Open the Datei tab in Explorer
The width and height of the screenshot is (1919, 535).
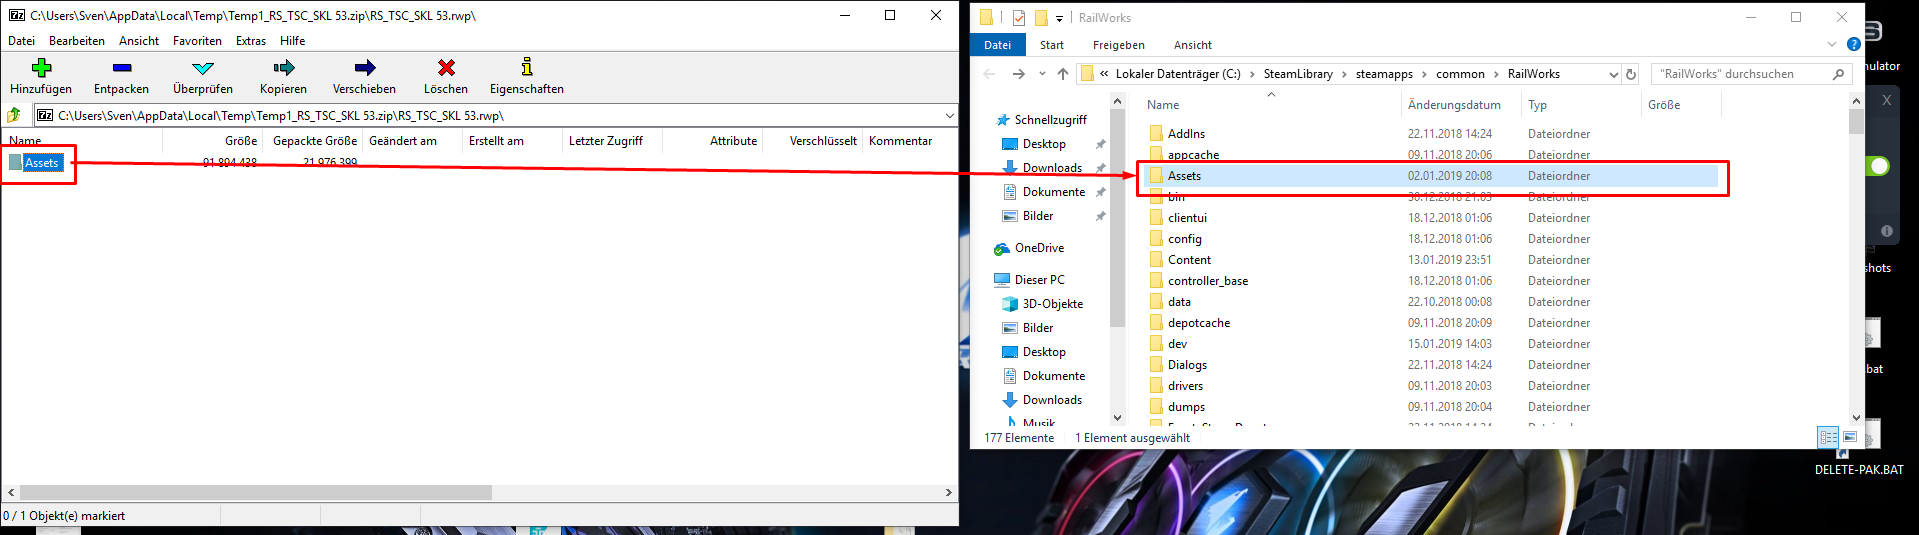[x=997, y=45]
